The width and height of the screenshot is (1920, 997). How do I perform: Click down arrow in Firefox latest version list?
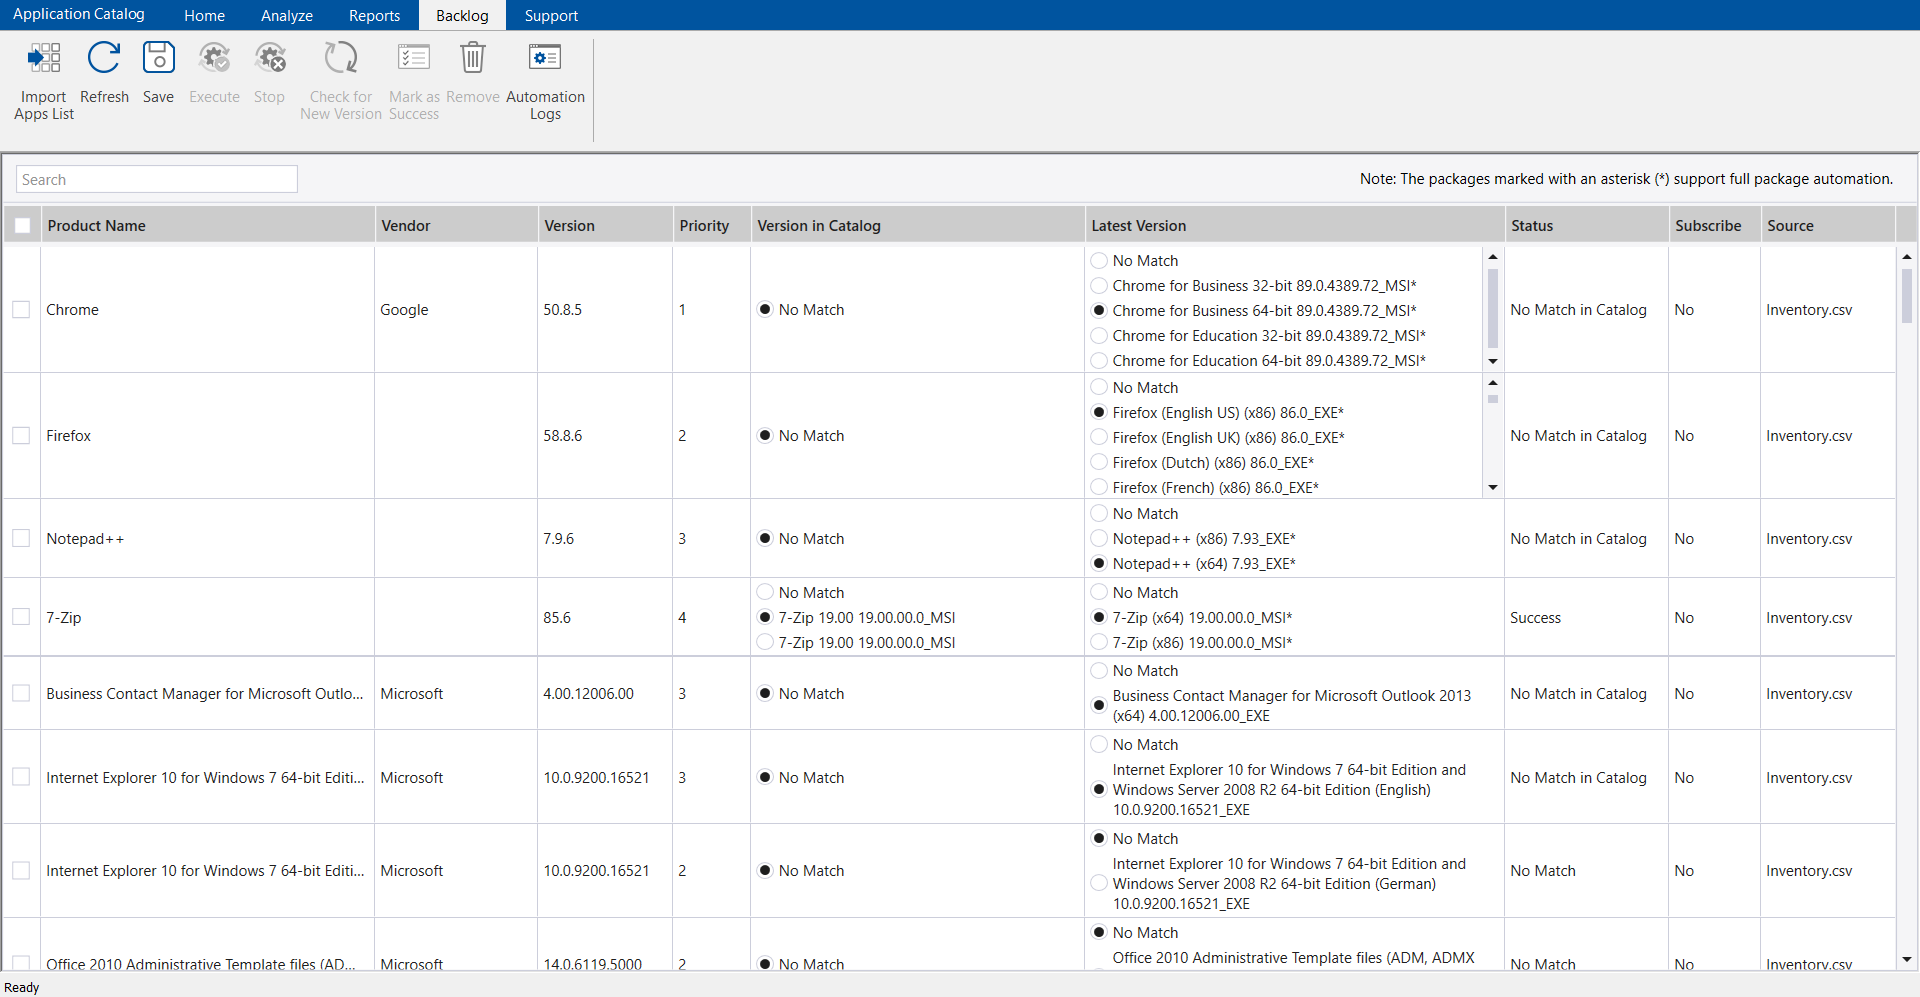point(1493,487)
